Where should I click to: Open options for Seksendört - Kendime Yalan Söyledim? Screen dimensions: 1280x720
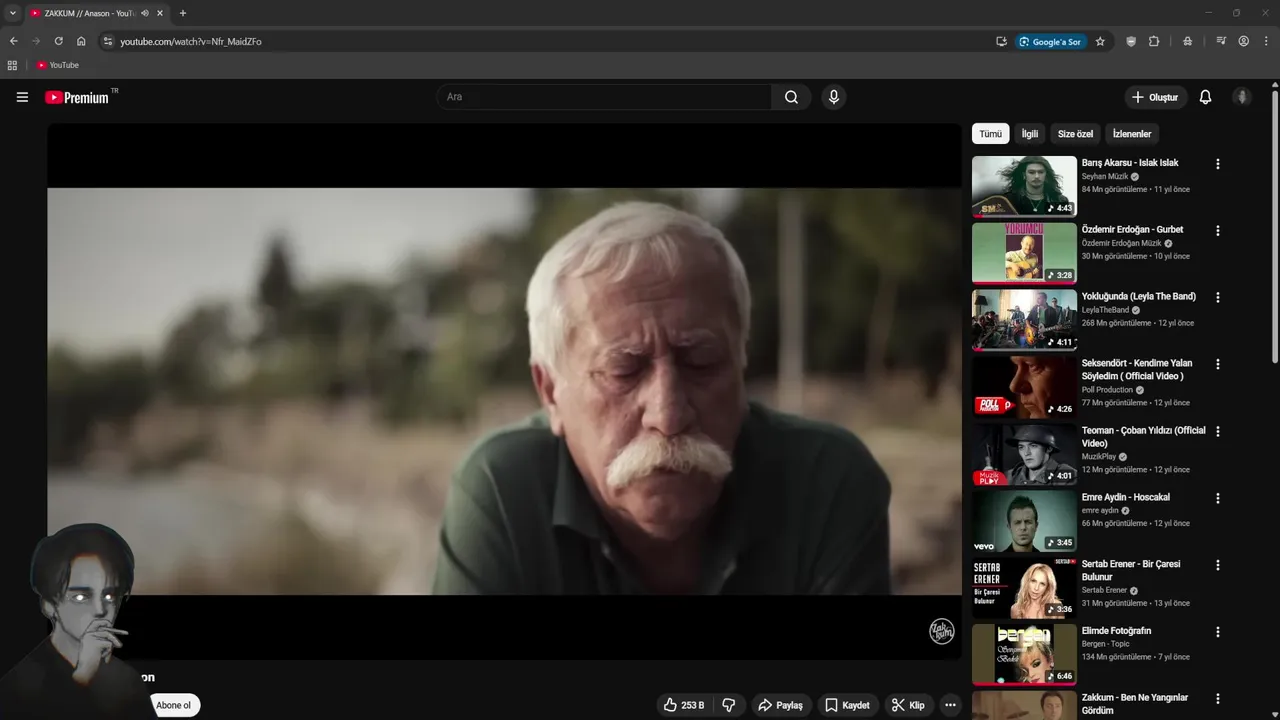[1217, 365]
